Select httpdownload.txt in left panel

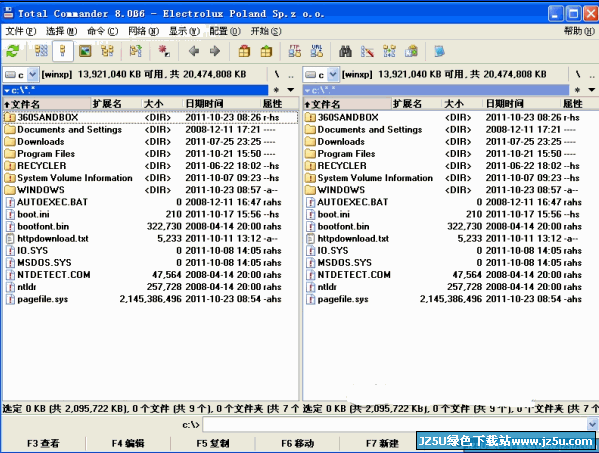(x=151, y=238)
